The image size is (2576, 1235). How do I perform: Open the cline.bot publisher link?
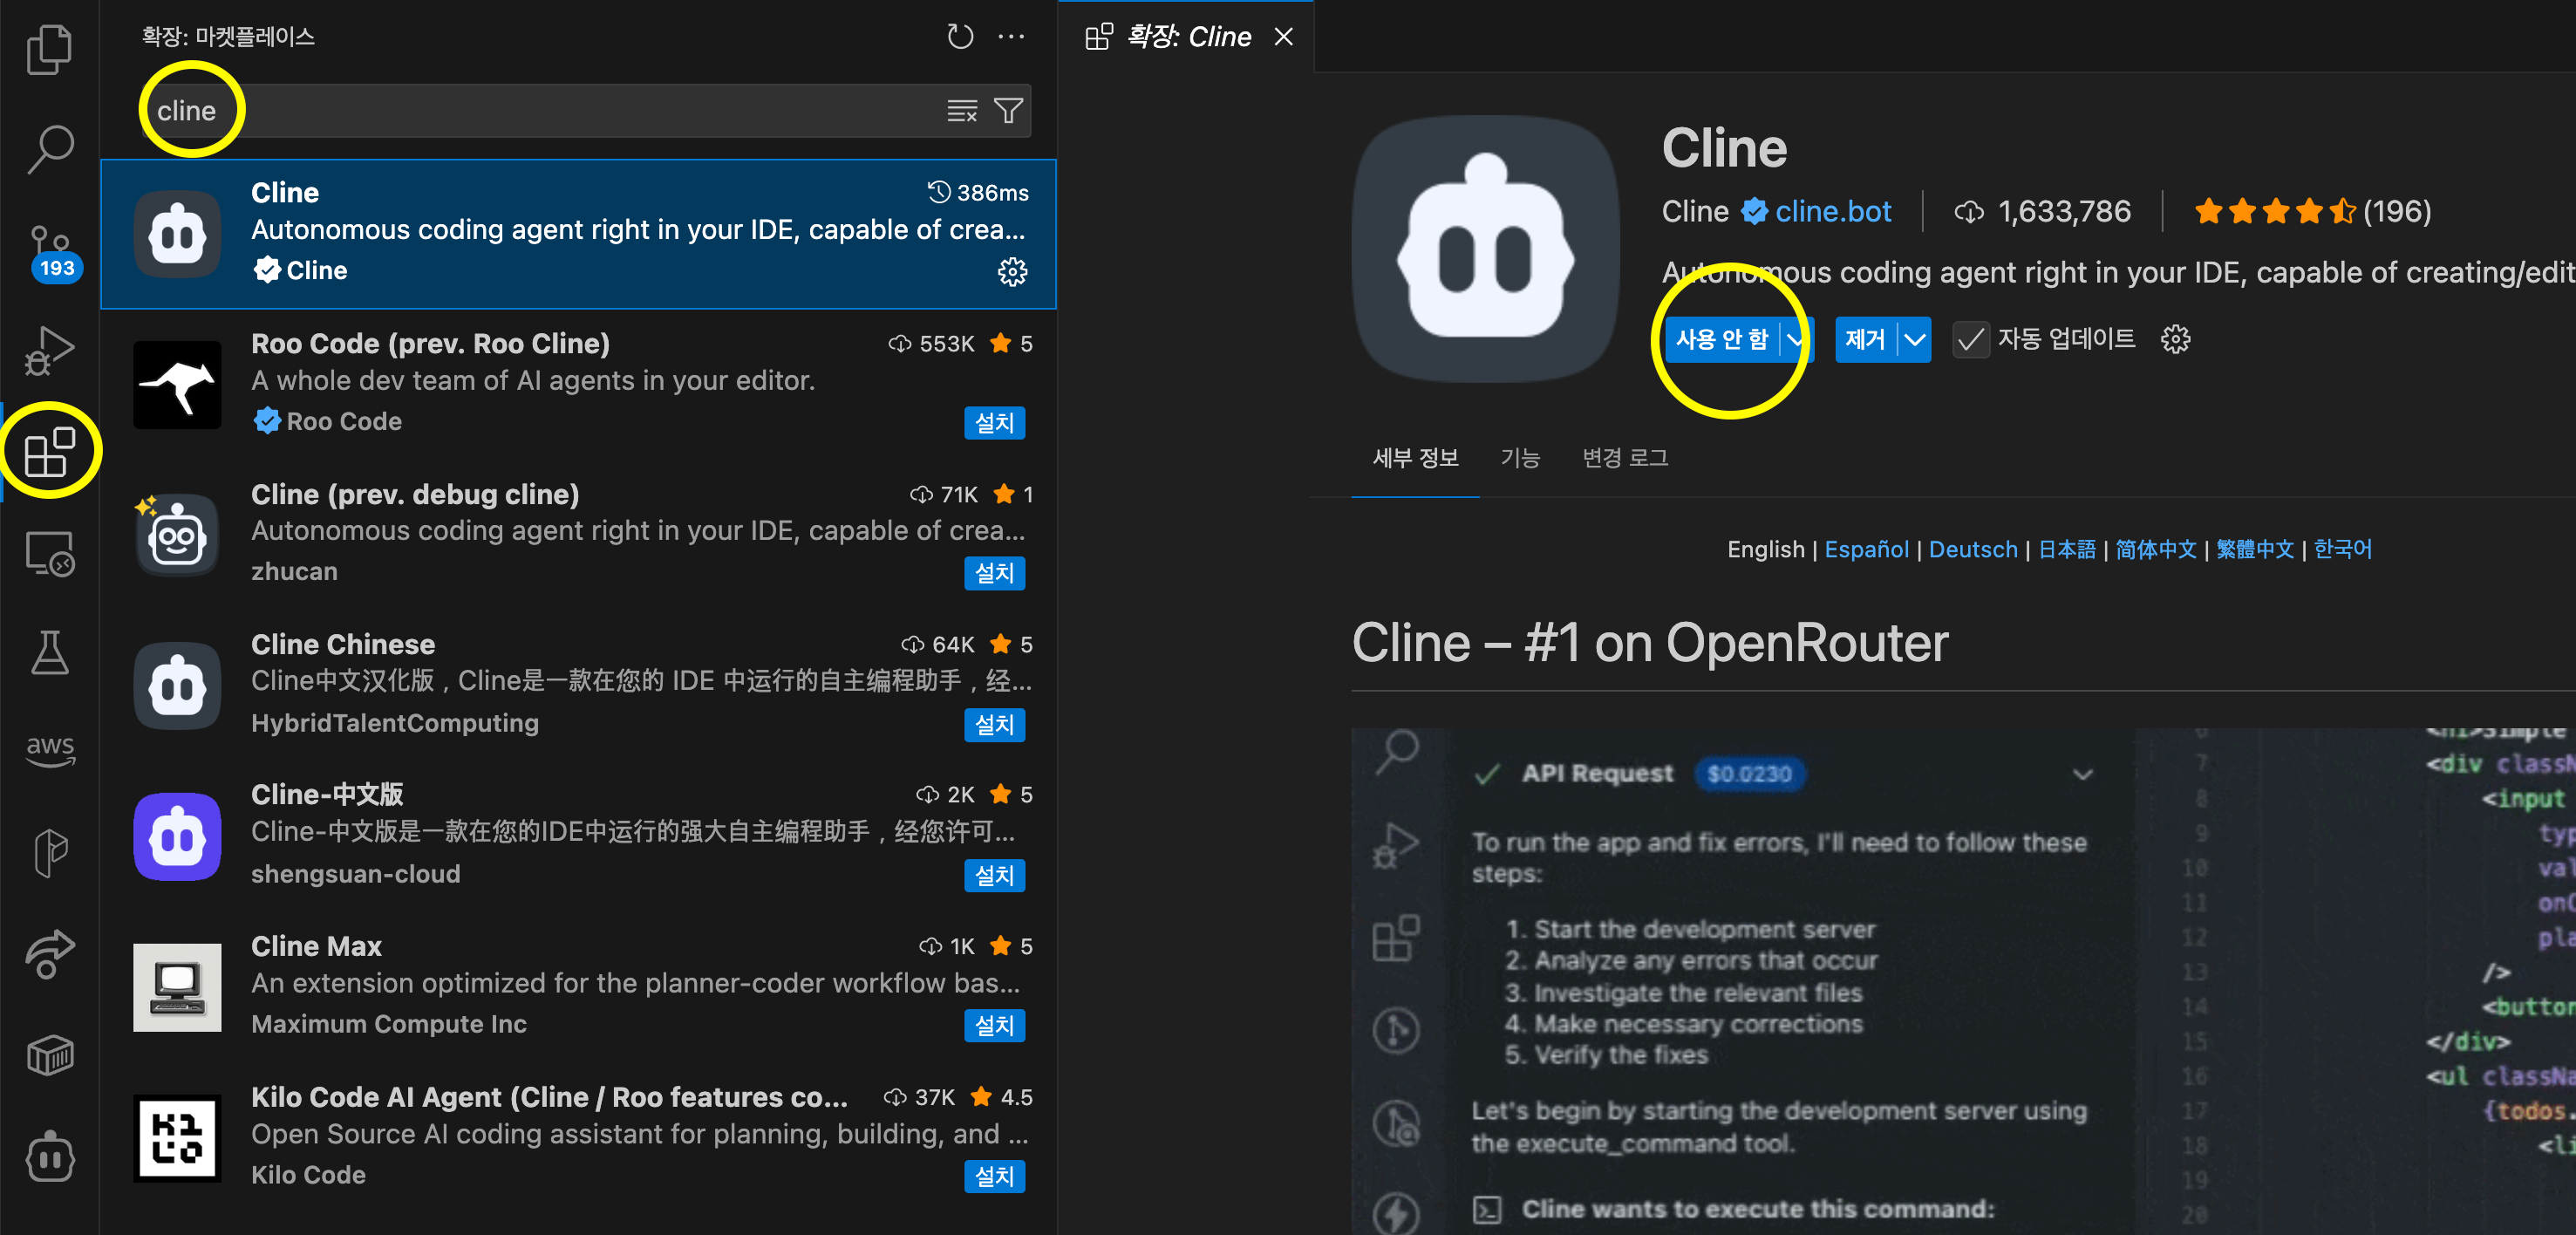1832,211
